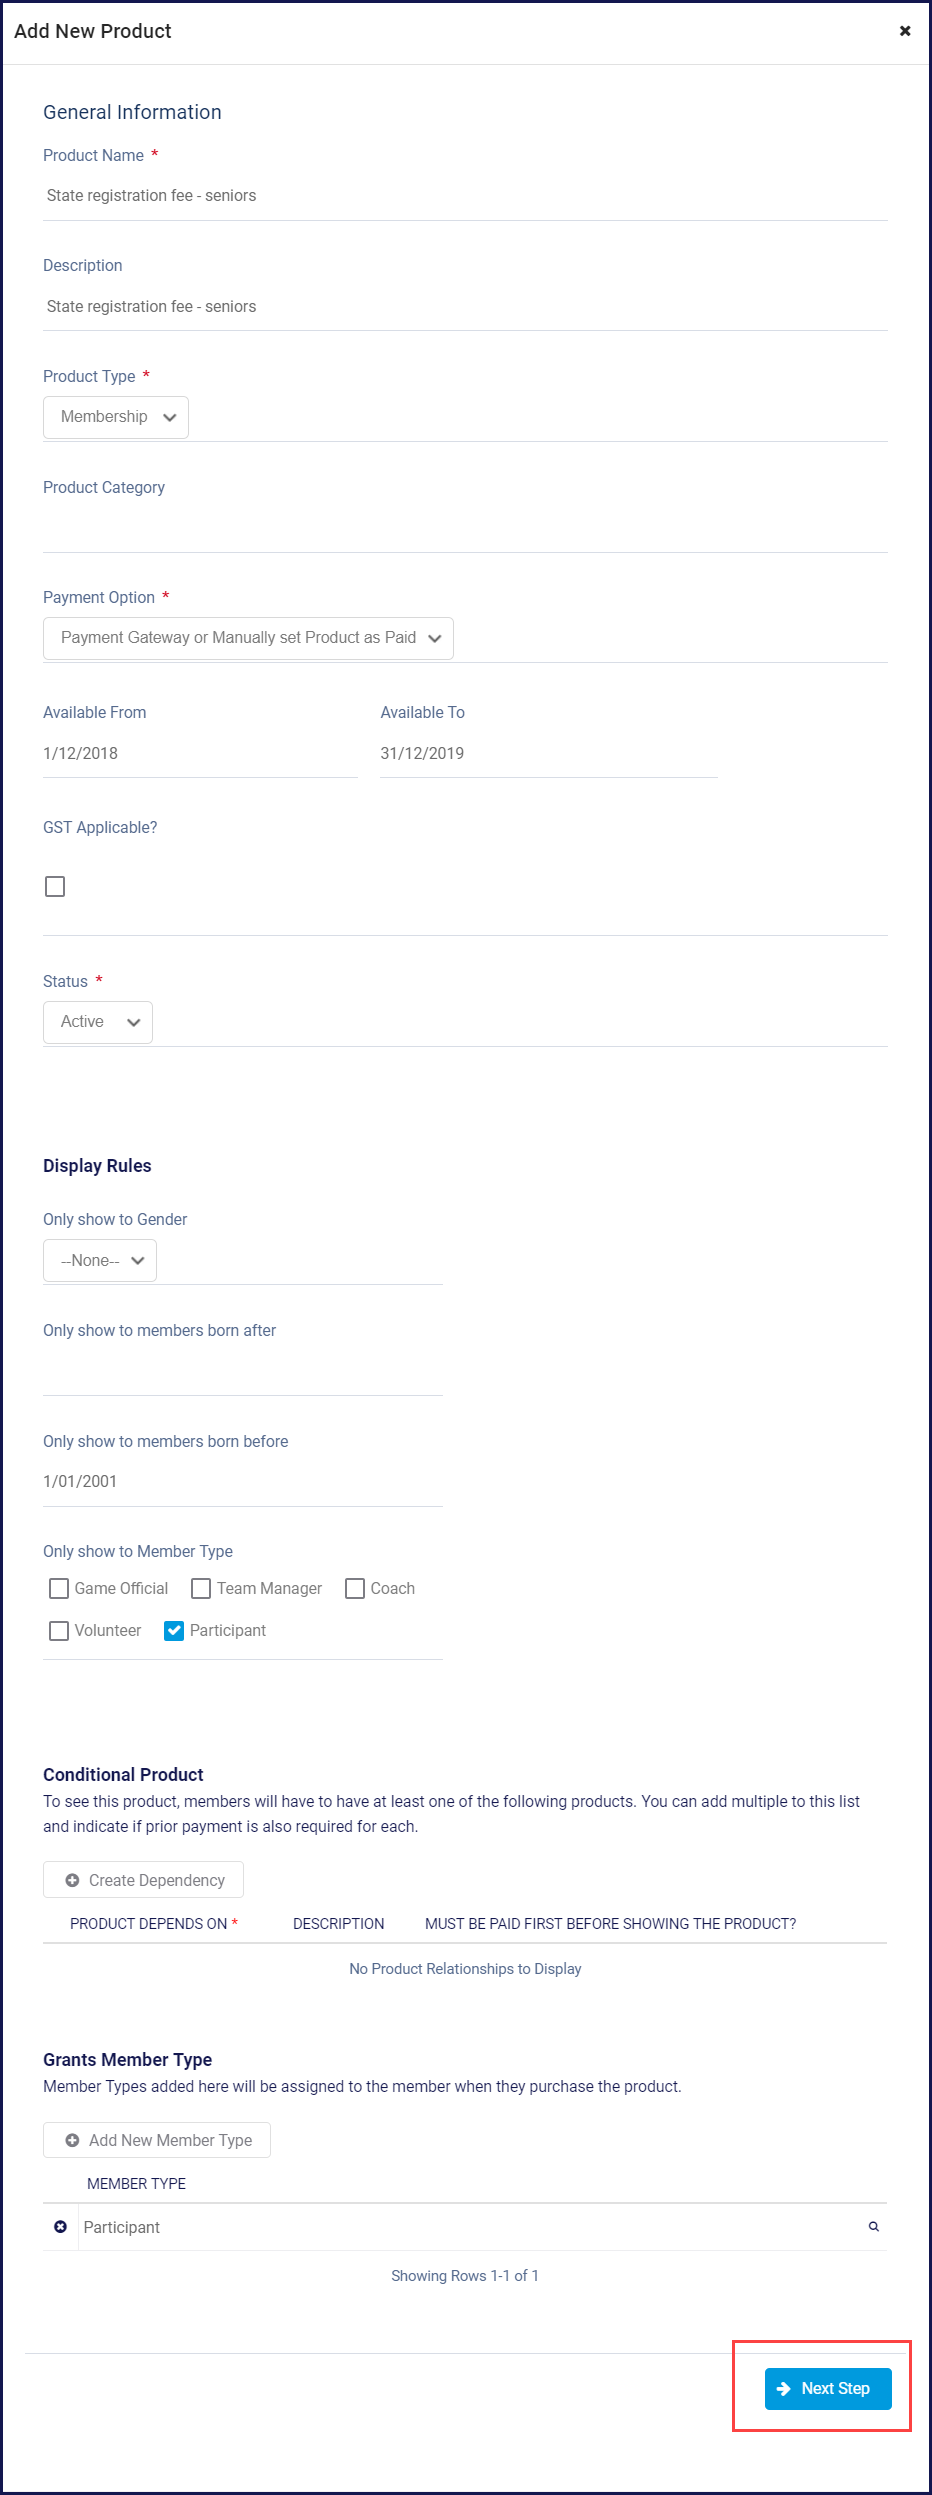Viewport: 932px width, 2495px height.
Task: Click the Product Name input field
Action: tap(465, 196)
